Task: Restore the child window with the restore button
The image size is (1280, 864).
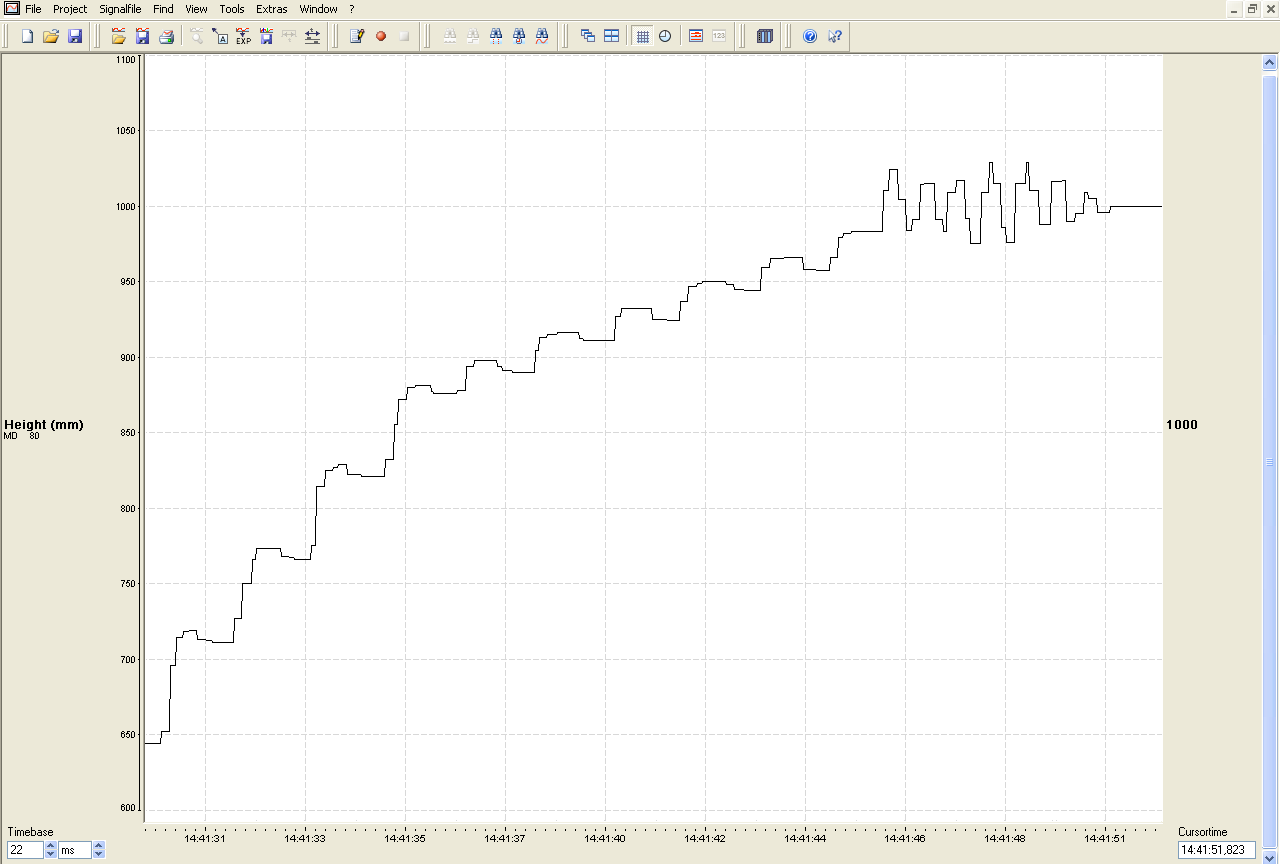Action: (x=1251, y=9)
